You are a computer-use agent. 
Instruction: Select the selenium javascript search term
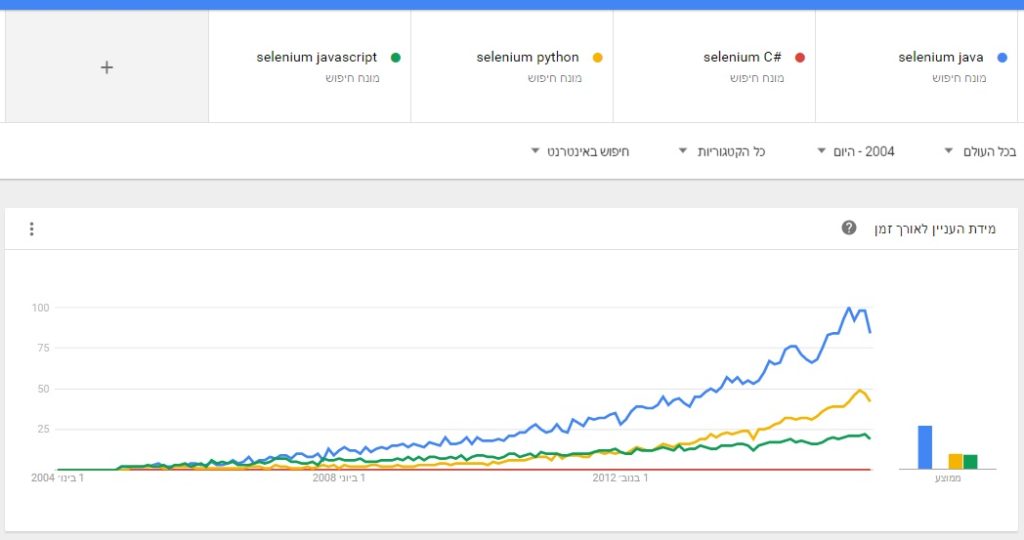point(316,57)
